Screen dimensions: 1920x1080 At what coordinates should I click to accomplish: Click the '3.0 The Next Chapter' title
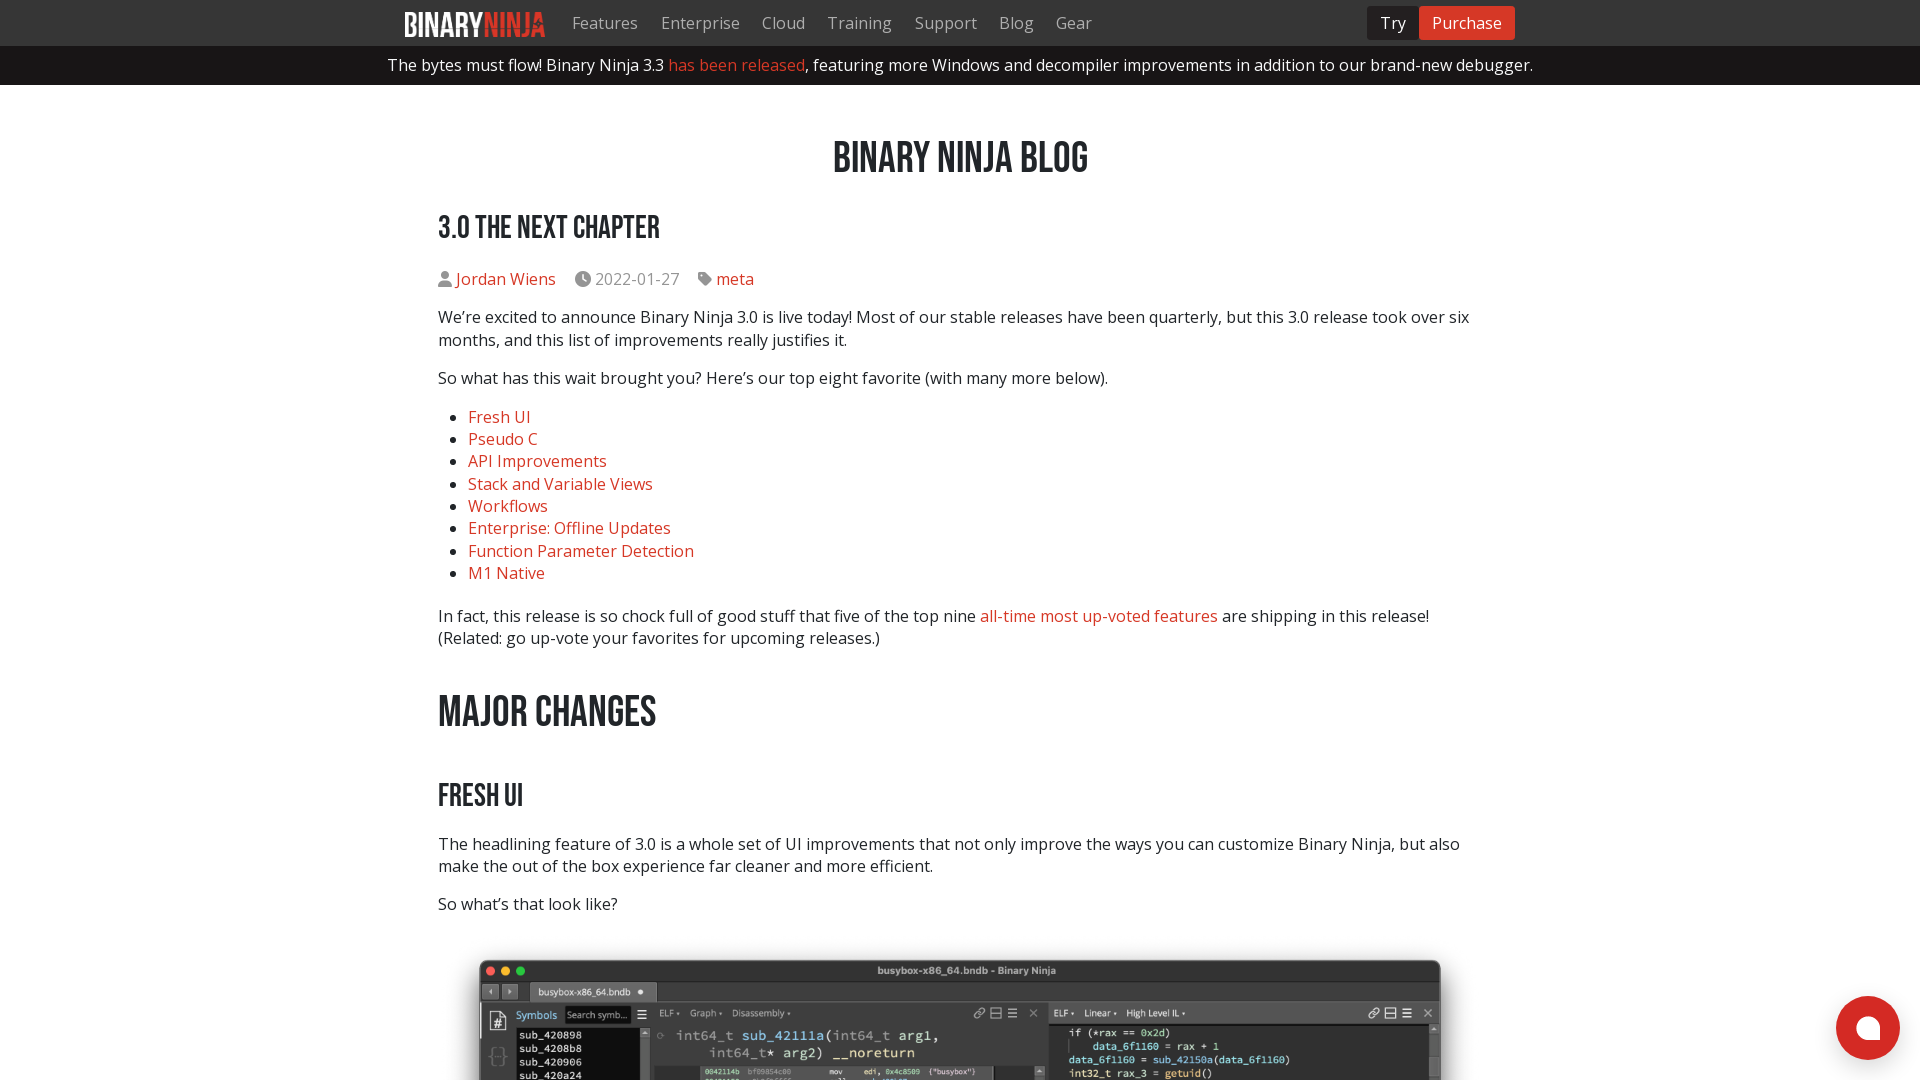549,228
